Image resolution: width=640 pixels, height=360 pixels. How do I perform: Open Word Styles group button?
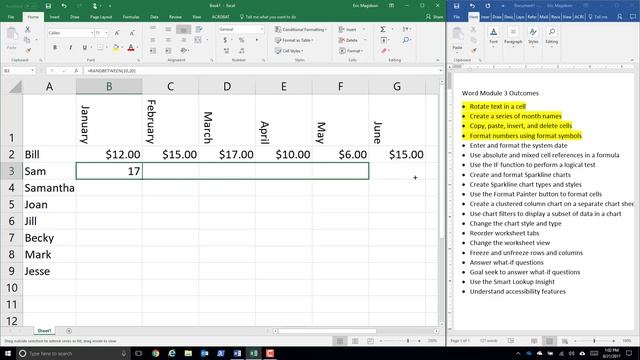(x=533, y=37)
